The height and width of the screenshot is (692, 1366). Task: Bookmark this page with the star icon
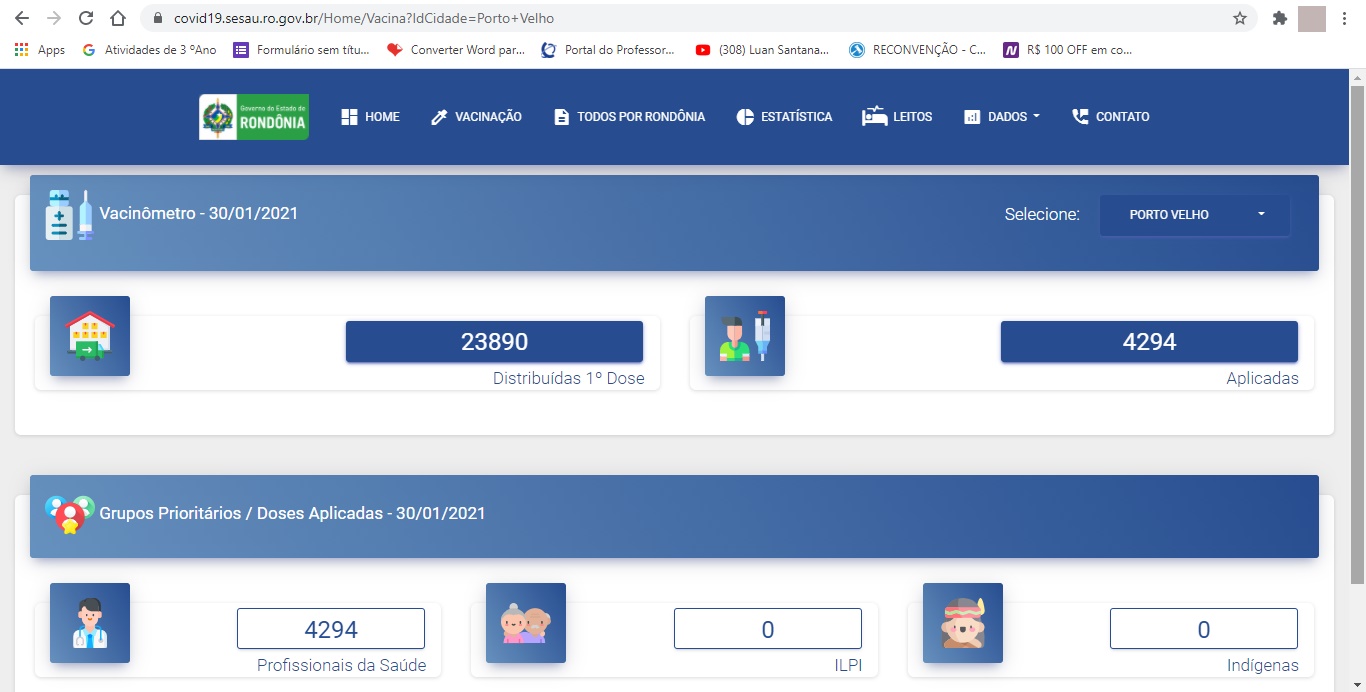pyautogui.click(x=1240, y=18)
